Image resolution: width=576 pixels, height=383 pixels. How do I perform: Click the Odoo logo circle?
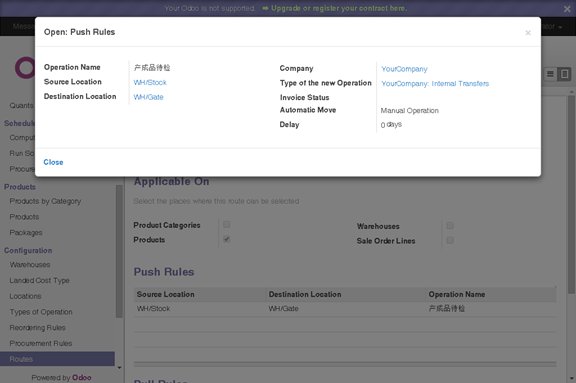[25, 68]
